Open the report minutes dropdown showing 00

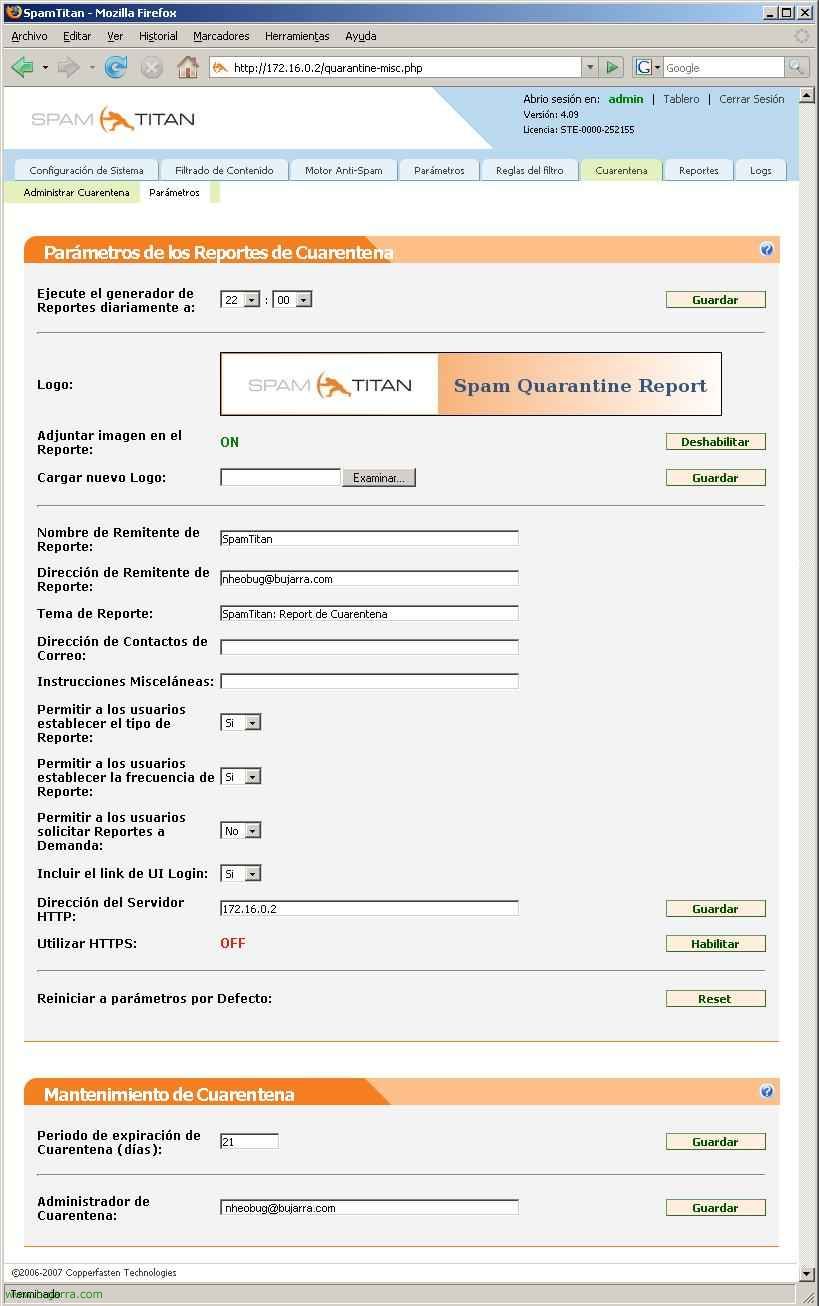tap(292, 300)
